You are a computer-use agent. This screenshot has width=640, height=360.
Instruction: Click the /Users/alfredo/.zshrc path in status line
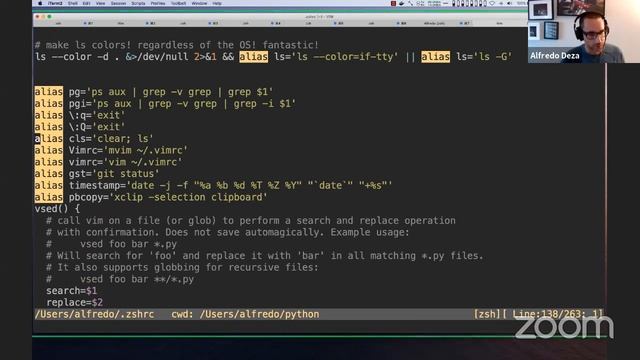click(94, 314)
